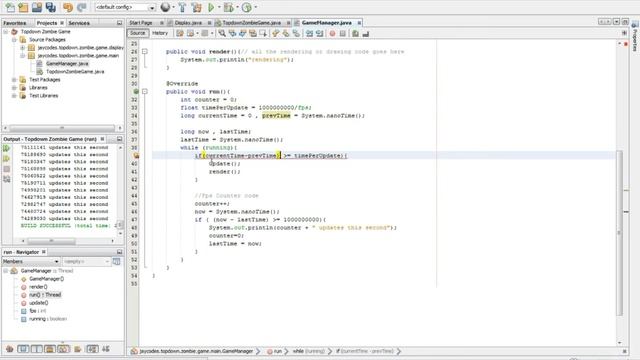The height and width of the screenshot is (360, 640).
Task: Open dropdown arrow beside Profile Project
Action: coord(256,7)
